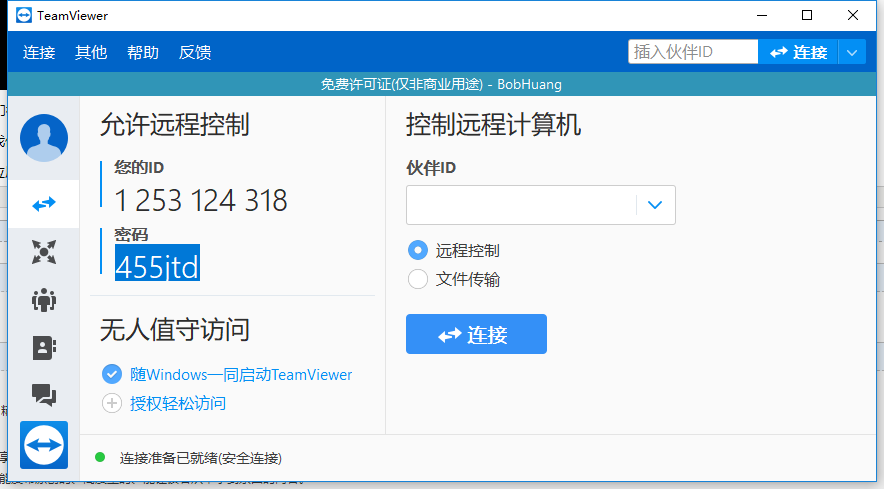Click the 随Windows一同启动TeamViewer link text
The width and height of the screenshot is (884, 489).
pyautogui.click(x=241, y=375)
